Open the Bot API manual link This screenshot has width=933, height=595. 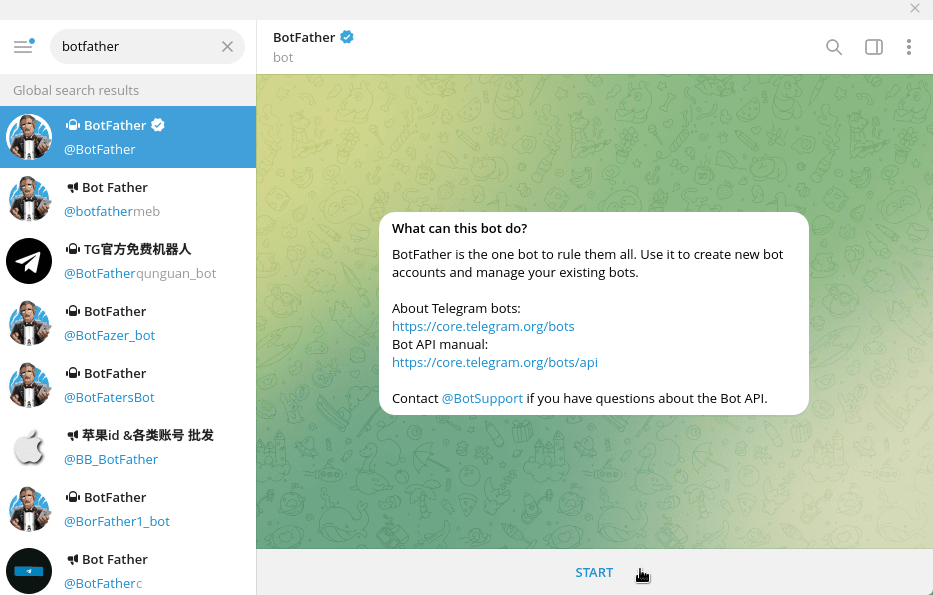pos(495,362)
